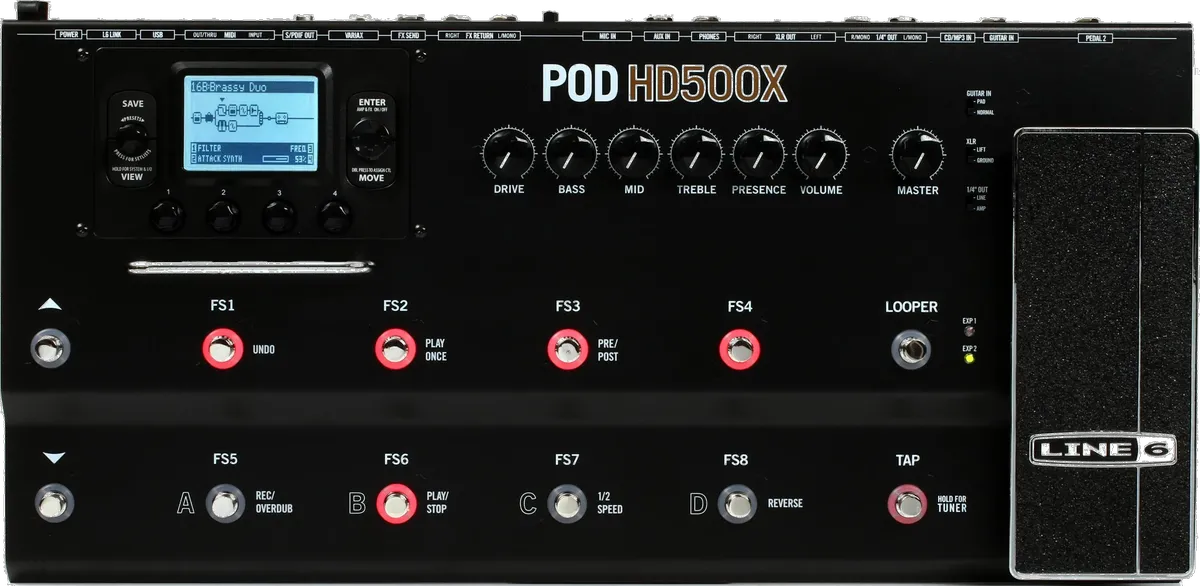Click the input block at the chain start

[197, 118]
